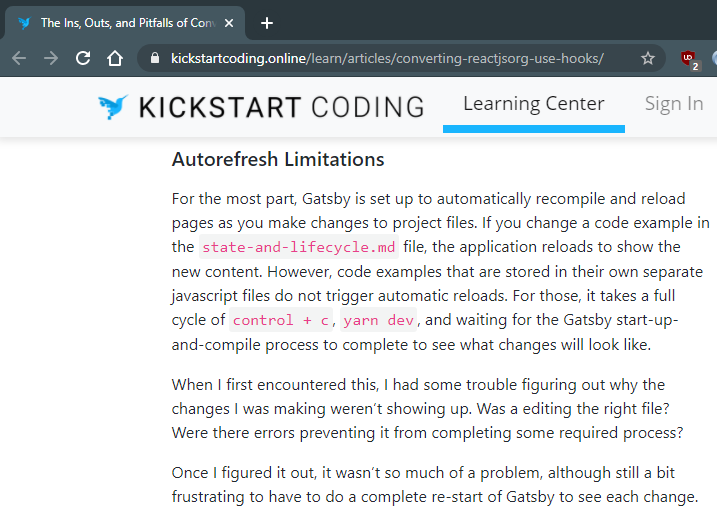Open the Sign In page
Viewport: 718px width, 514px height.
click(674, 104)
